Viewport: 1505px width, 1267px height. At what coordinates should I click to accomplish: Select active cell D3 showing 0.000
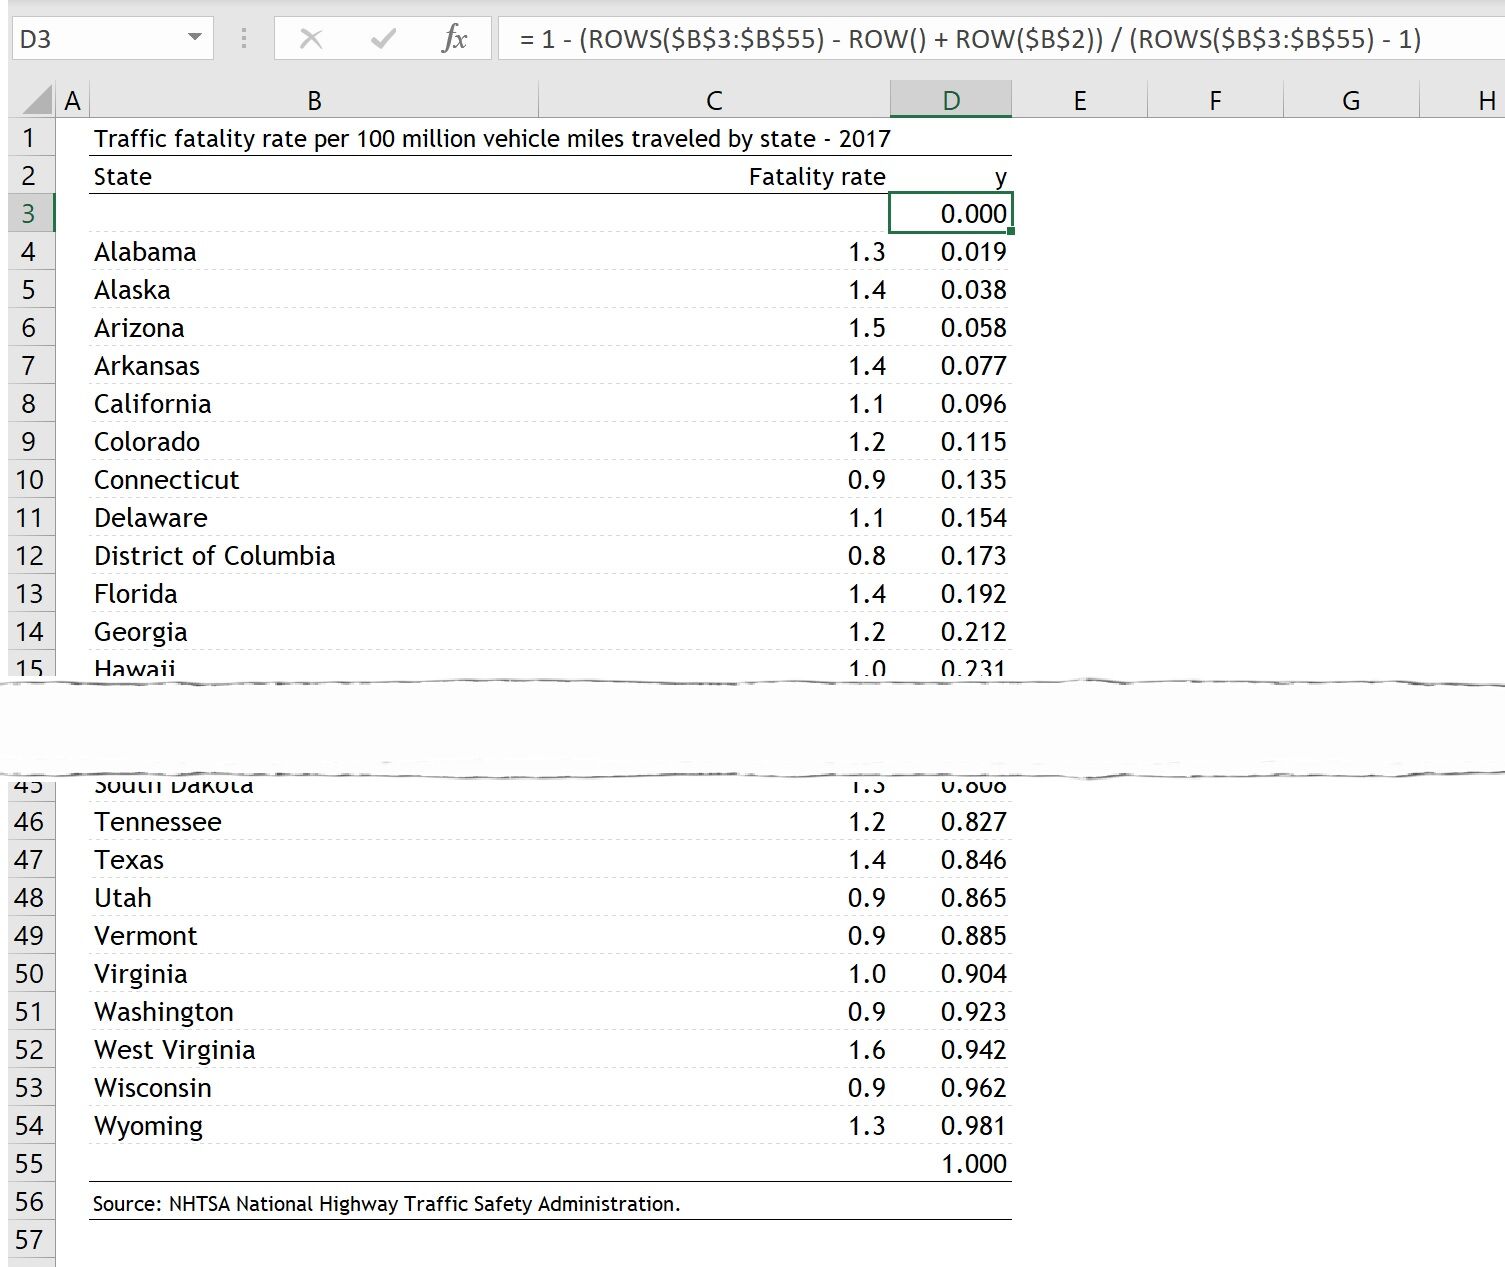[951, 214]
